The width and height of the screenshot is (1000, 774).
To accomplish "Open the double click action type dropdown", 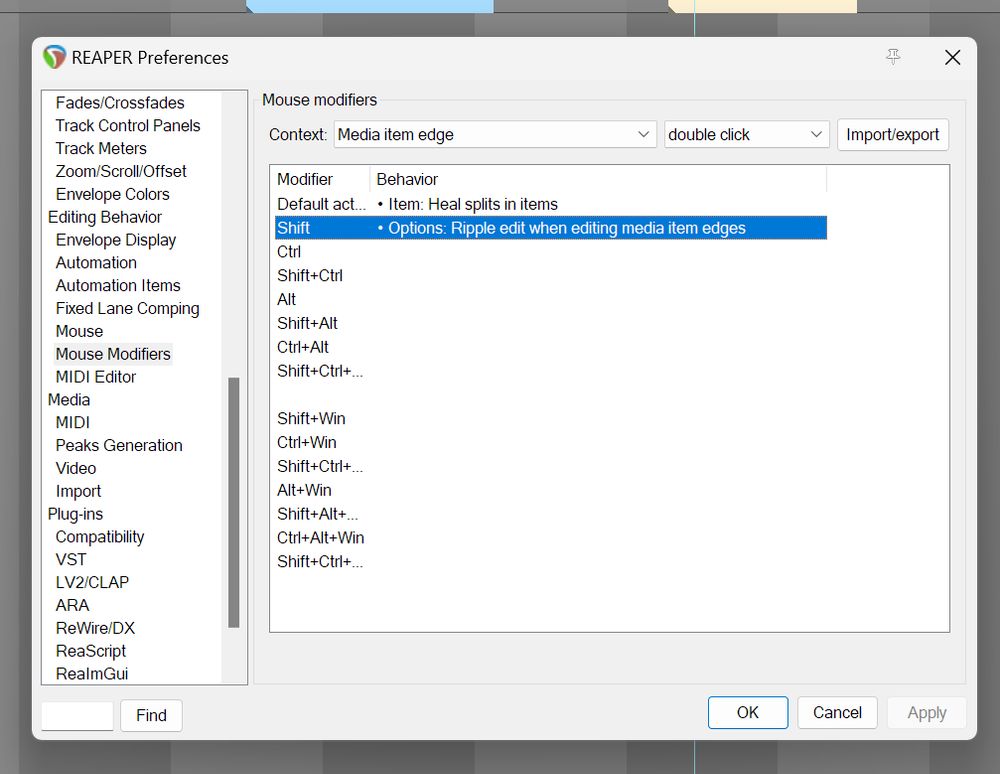I will click(746, 135).
